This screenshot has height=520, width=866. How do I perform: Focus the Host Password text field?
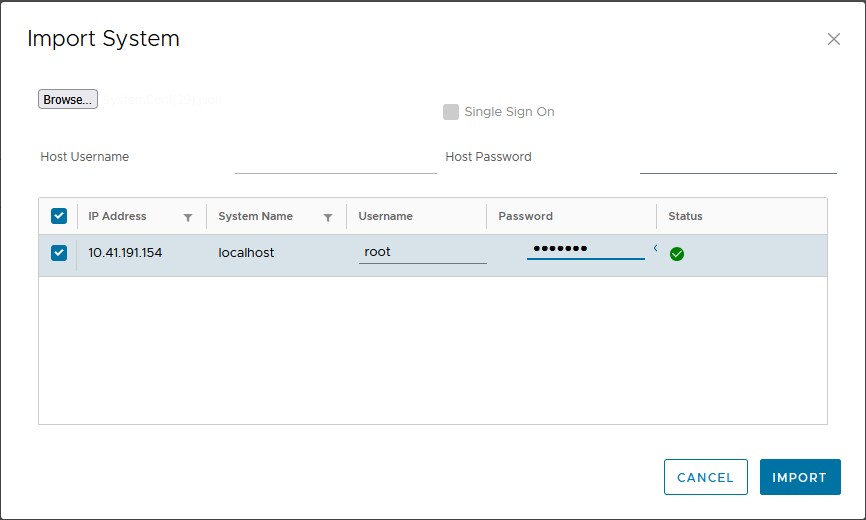pyautogui.click(x=737, y=160)
